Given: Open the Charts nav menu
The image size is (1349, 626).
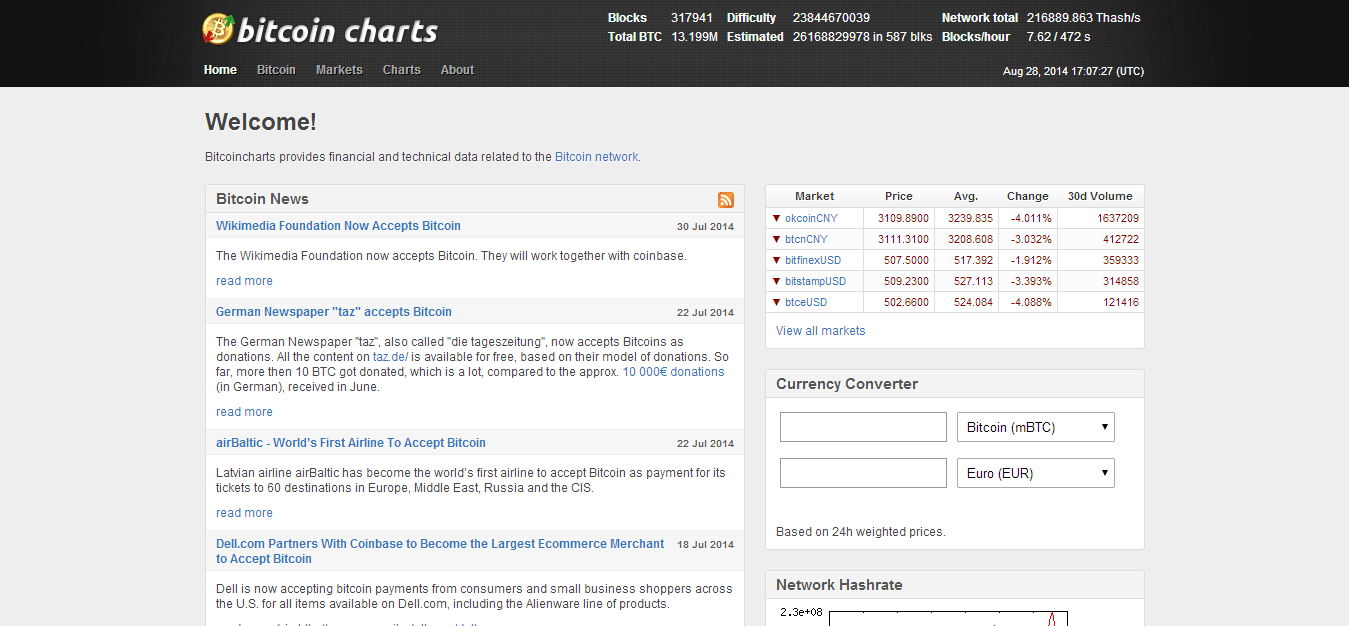Looking at the screenshot, I should pyautogui.click(x=402, y=70).
